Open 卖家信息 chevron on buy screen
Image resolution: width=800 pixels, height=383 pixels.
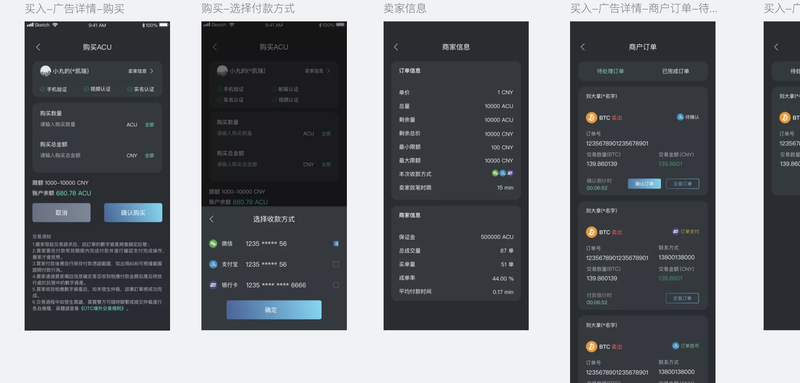pyautogui.click(x=152, y=71)
